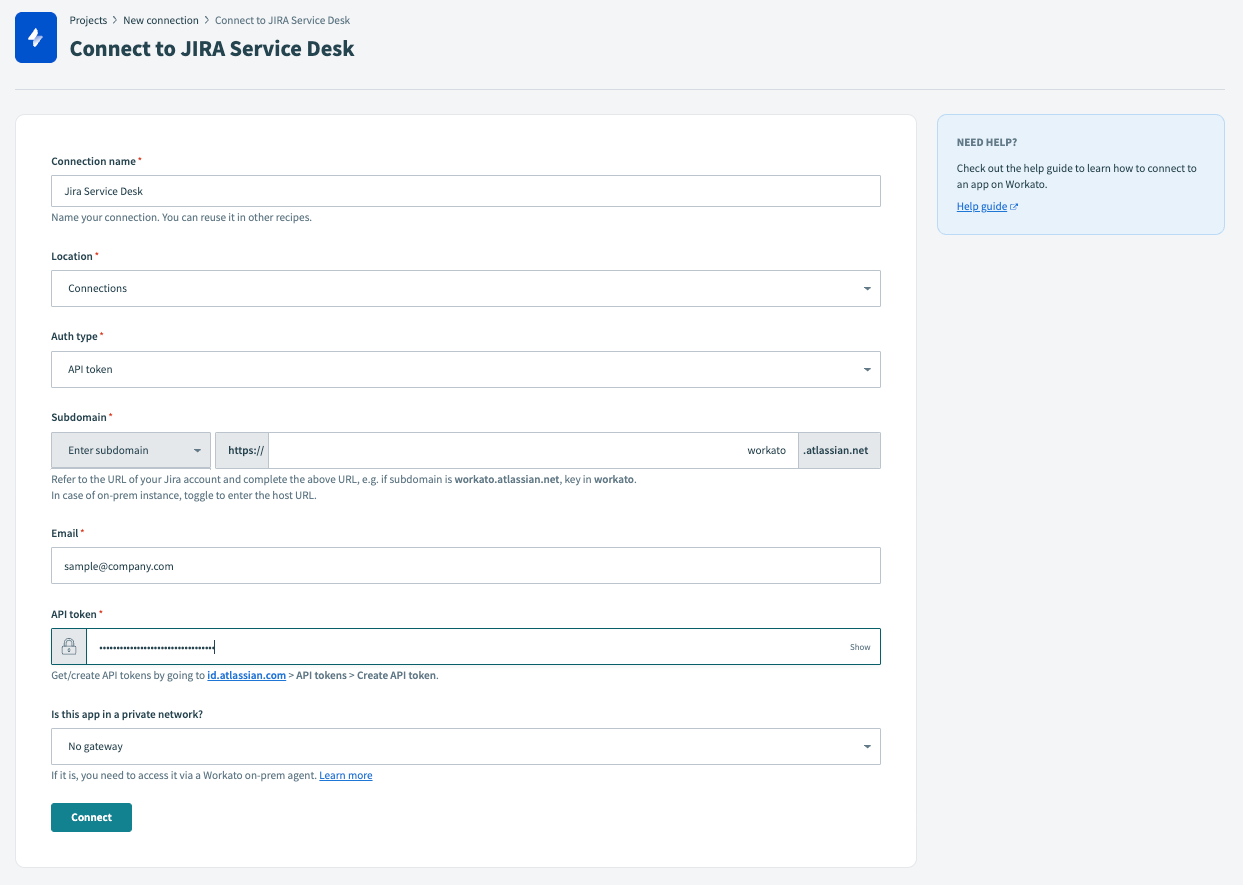This screenshot has width=1243, height=885.
Task: Click the external link icon beside Help guide
Action: point(1016,206)
